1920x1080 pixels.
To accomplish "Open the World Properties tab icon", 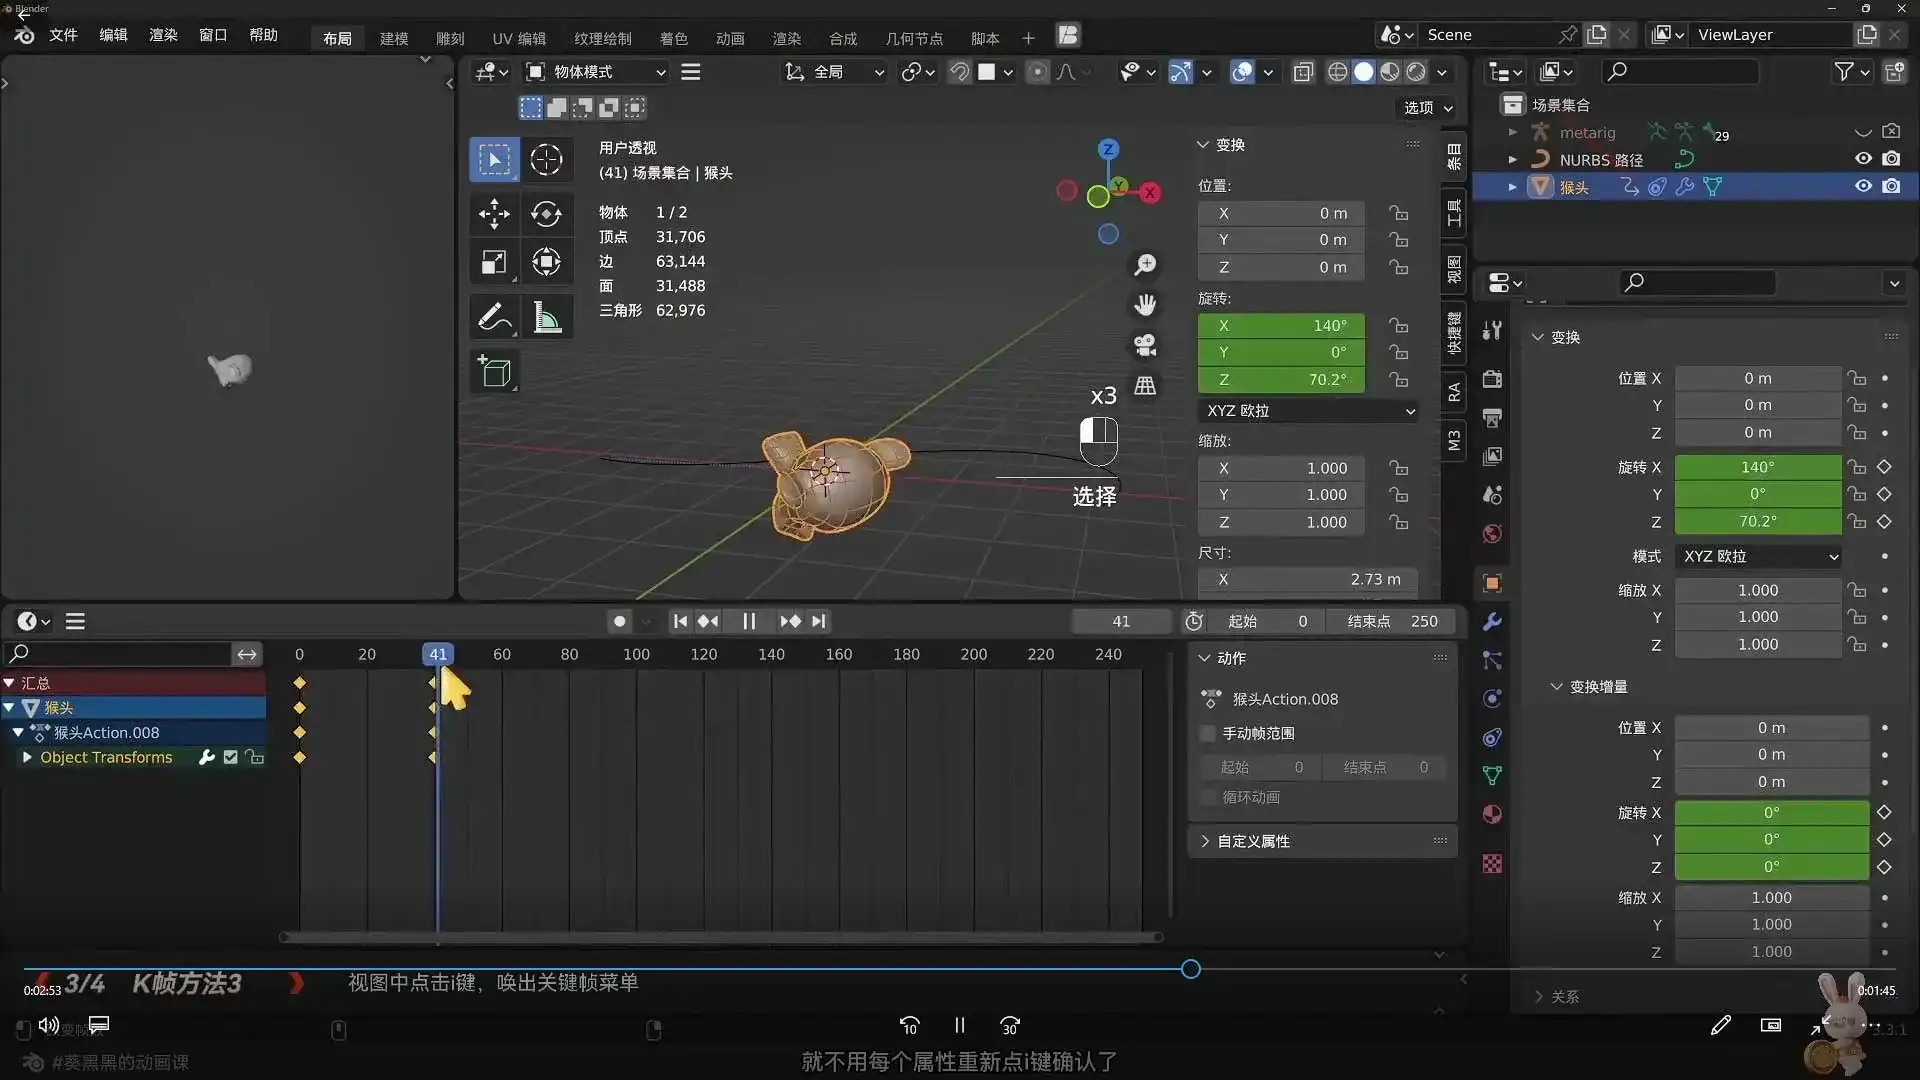I will (1491, 533).
